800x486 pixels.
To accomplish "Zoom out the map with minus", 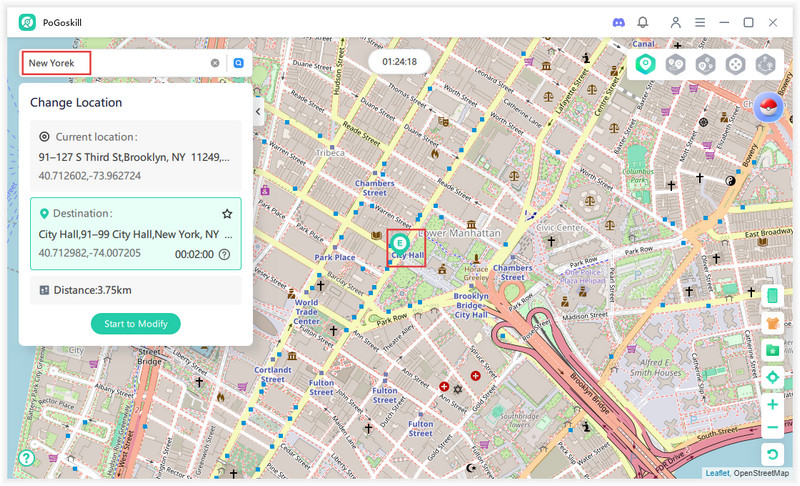I will click(x=772, y=428).
